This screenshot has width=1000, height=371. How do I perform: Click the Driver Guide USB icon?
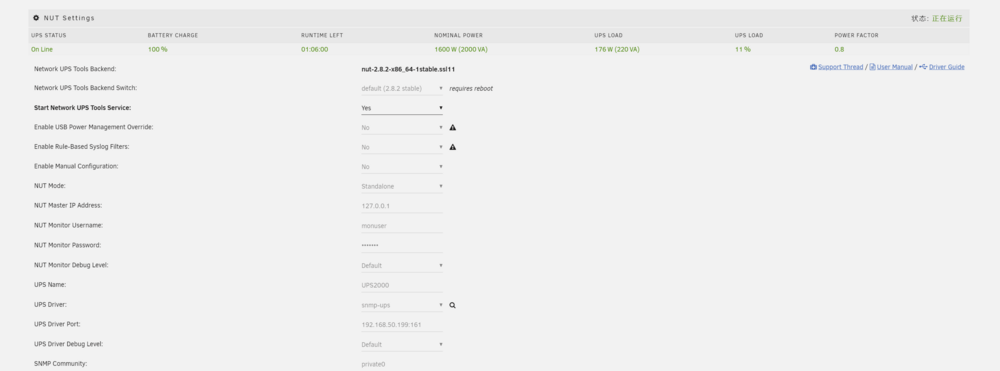click(923, 67)
